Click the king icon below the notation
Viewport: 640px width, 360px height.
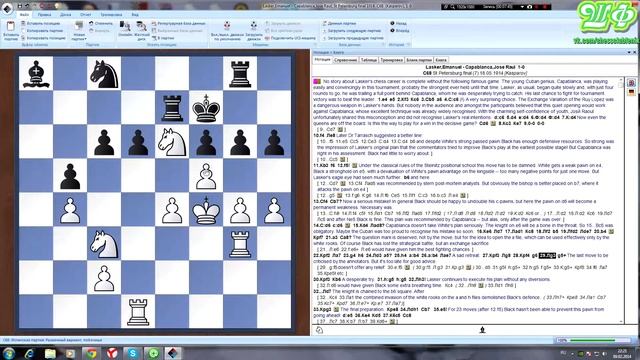click(482, 330)
